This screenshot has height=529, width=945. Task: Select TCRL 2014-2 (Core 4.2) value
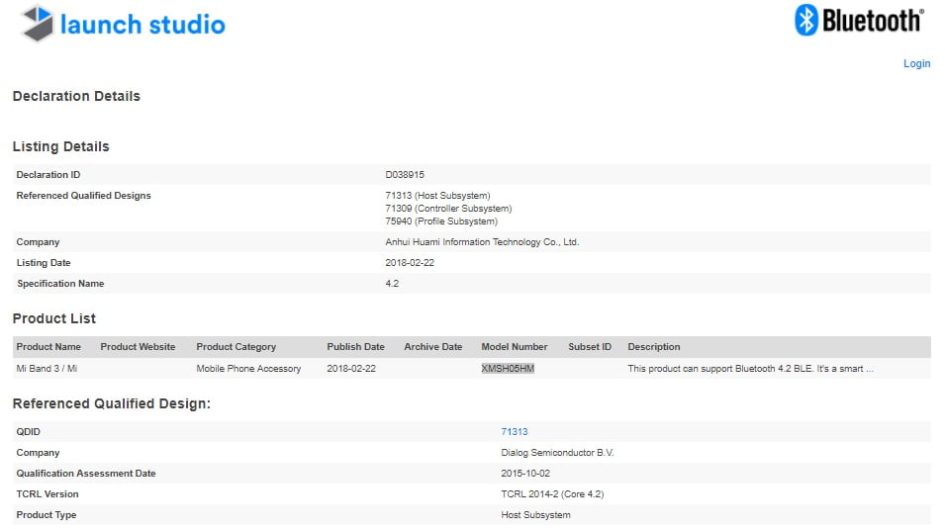click(552, 494)
